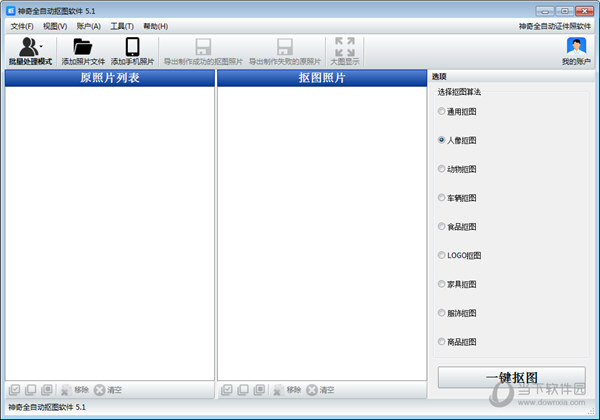
Task: Open the 工具(T) menu
Action: click(x=122, y=26)
